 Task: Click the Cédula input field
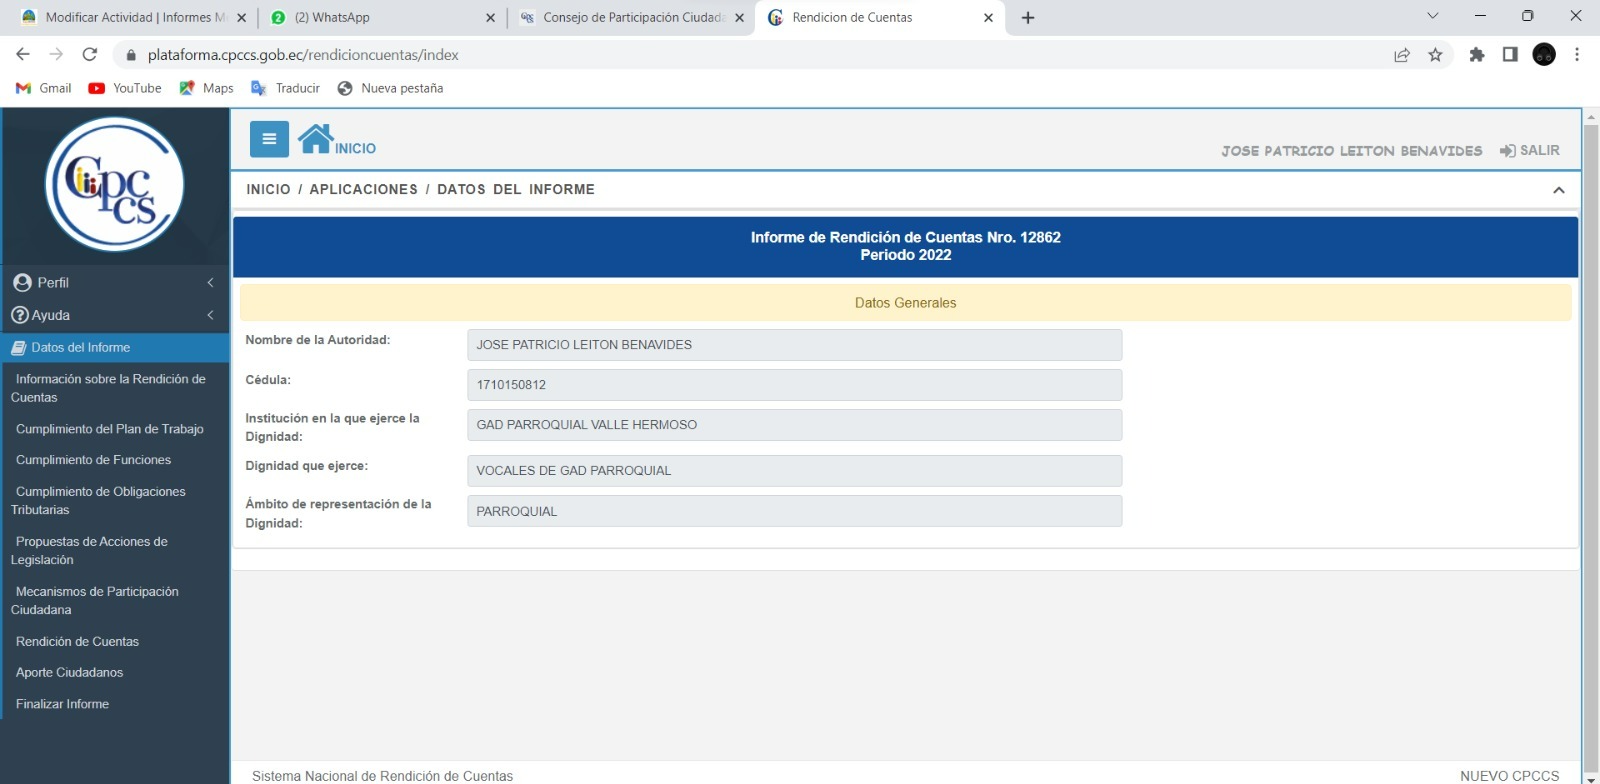click(x=793, y=385)
